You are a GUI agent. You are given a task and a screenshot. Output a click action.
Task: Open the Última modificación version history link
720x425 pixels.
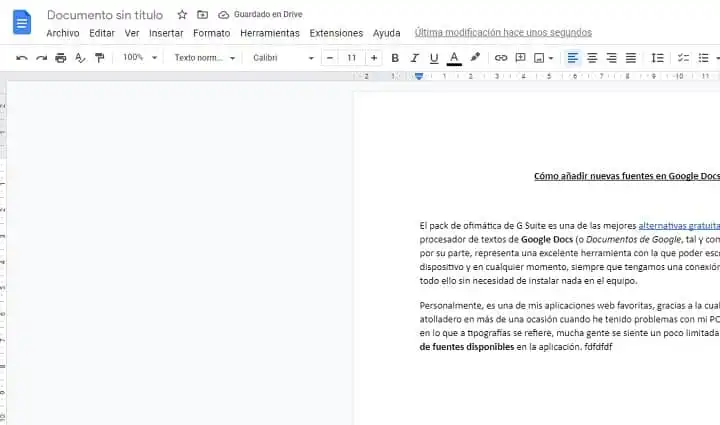(503, 33)
